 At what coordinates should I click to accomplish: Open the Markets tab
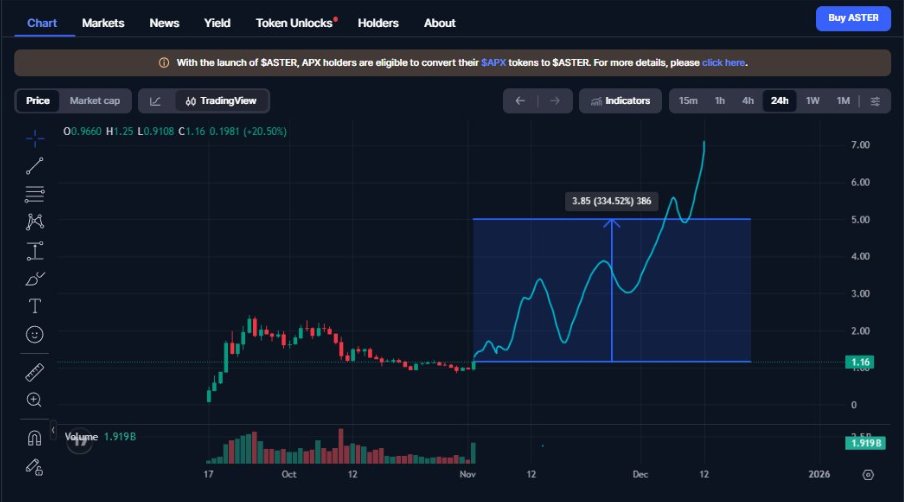coord(103,23)
